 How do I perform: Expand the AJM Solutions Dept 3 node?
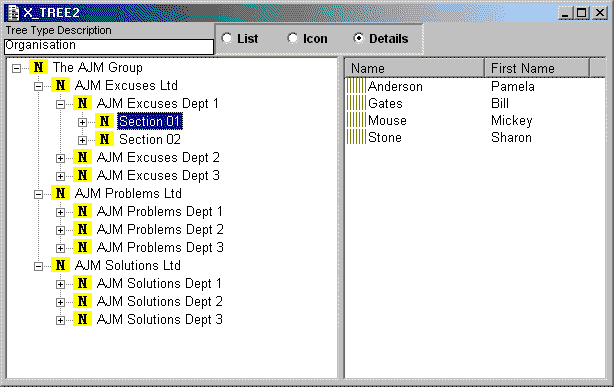pyautogui.click(x=60, y=321)
